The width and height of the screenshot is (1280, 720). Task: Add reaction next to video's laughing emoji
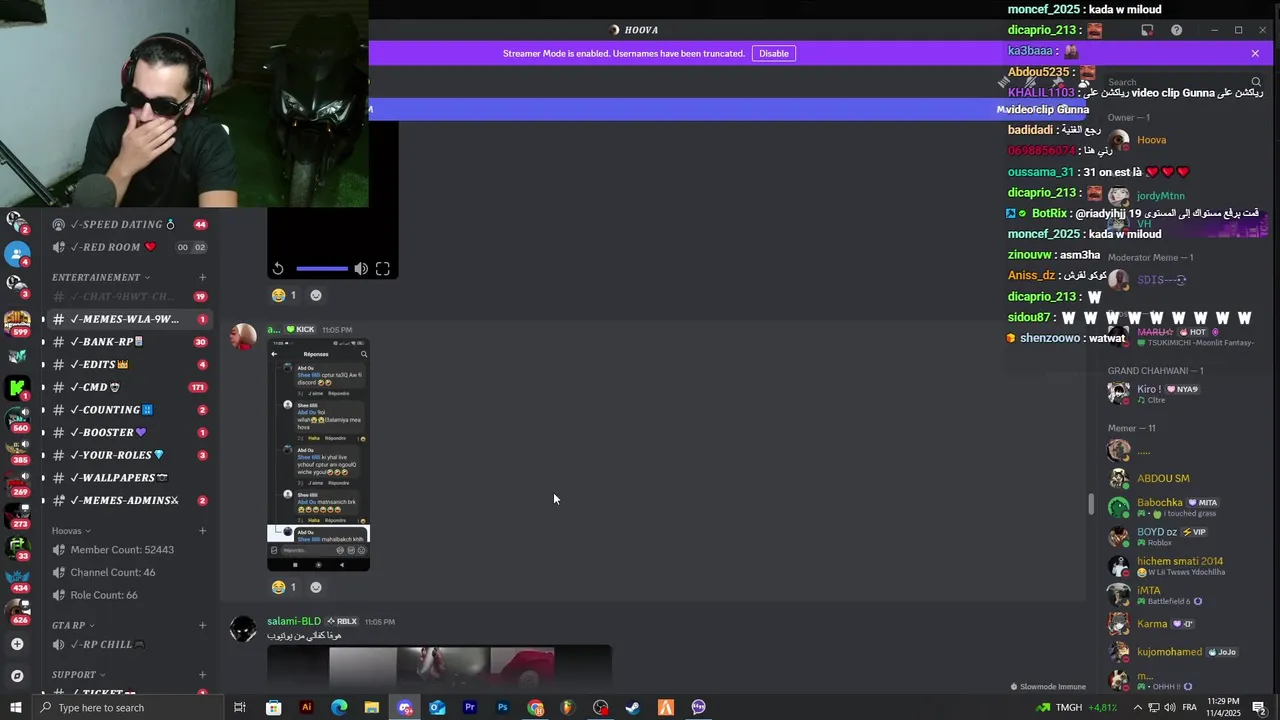pyautogui.click(x=316, y=295)
